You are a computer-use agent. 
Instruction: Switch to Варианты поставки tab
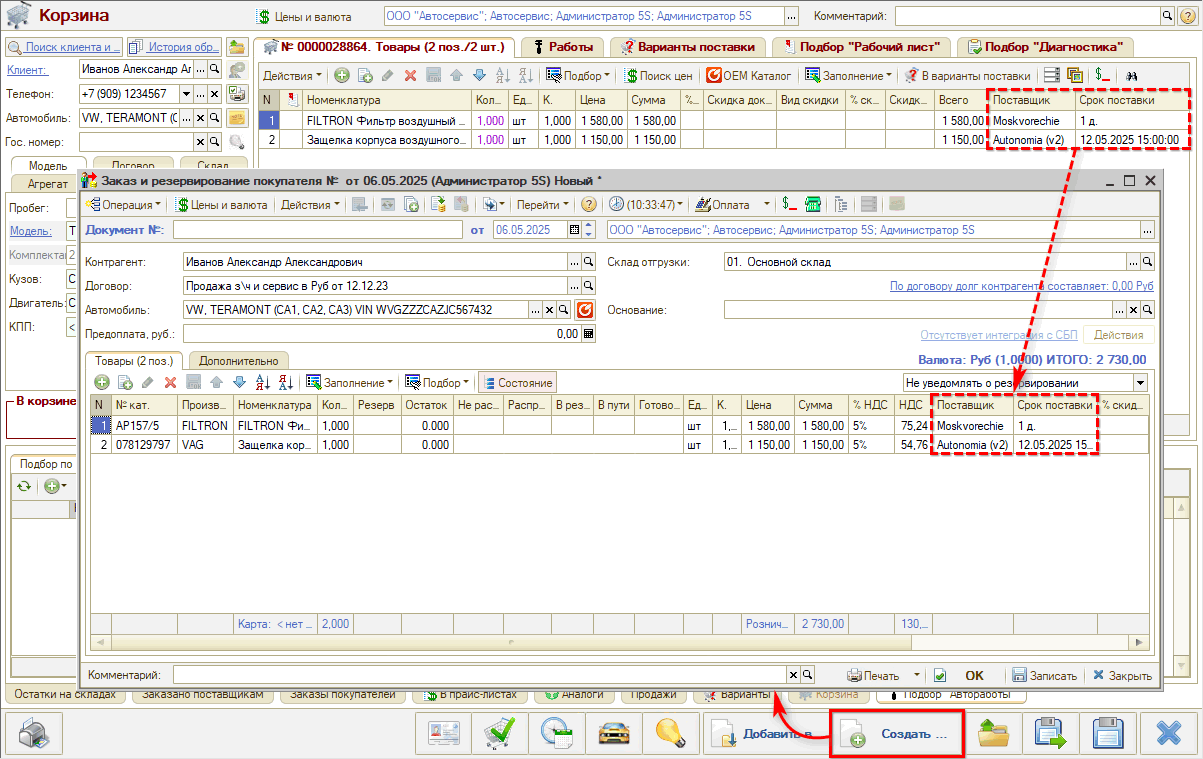click(688, 47)
